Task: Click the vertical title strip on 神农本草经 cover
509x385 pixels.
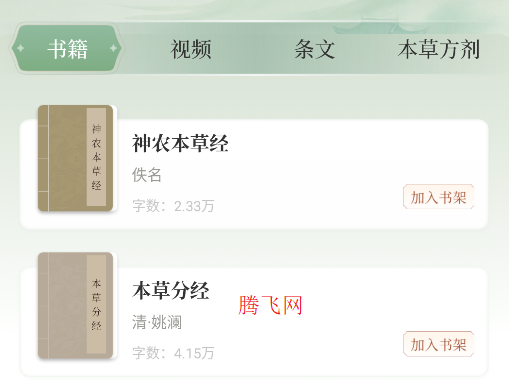Action: pyautogui.click(x=96, y=157)
